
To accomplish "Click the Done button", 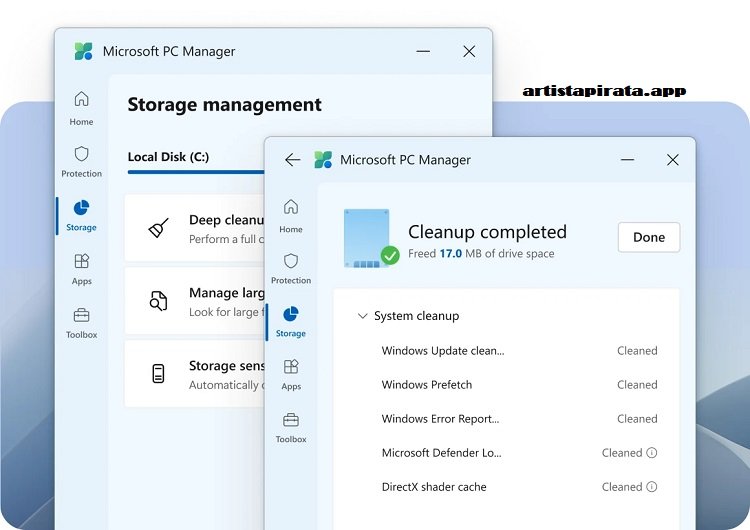I will click(649, 237).
